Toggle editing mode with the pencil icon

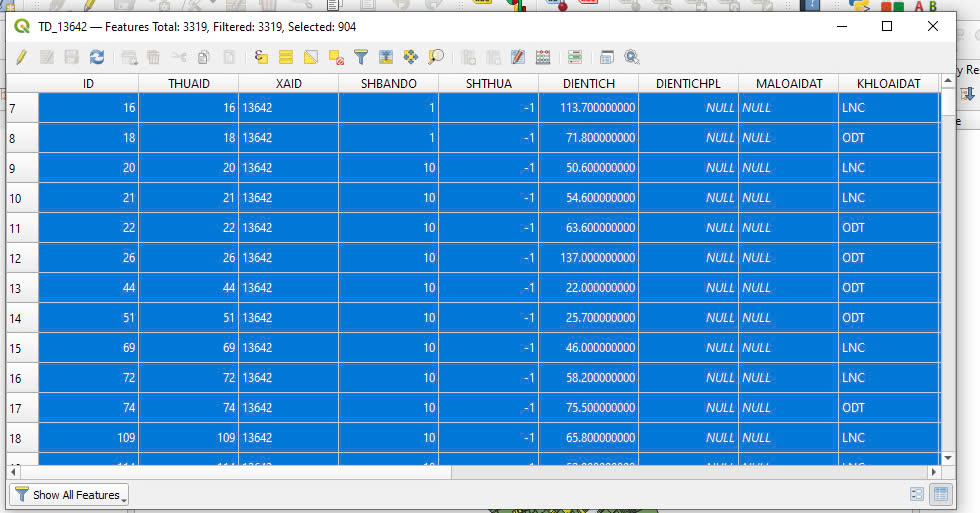(21, 58)
